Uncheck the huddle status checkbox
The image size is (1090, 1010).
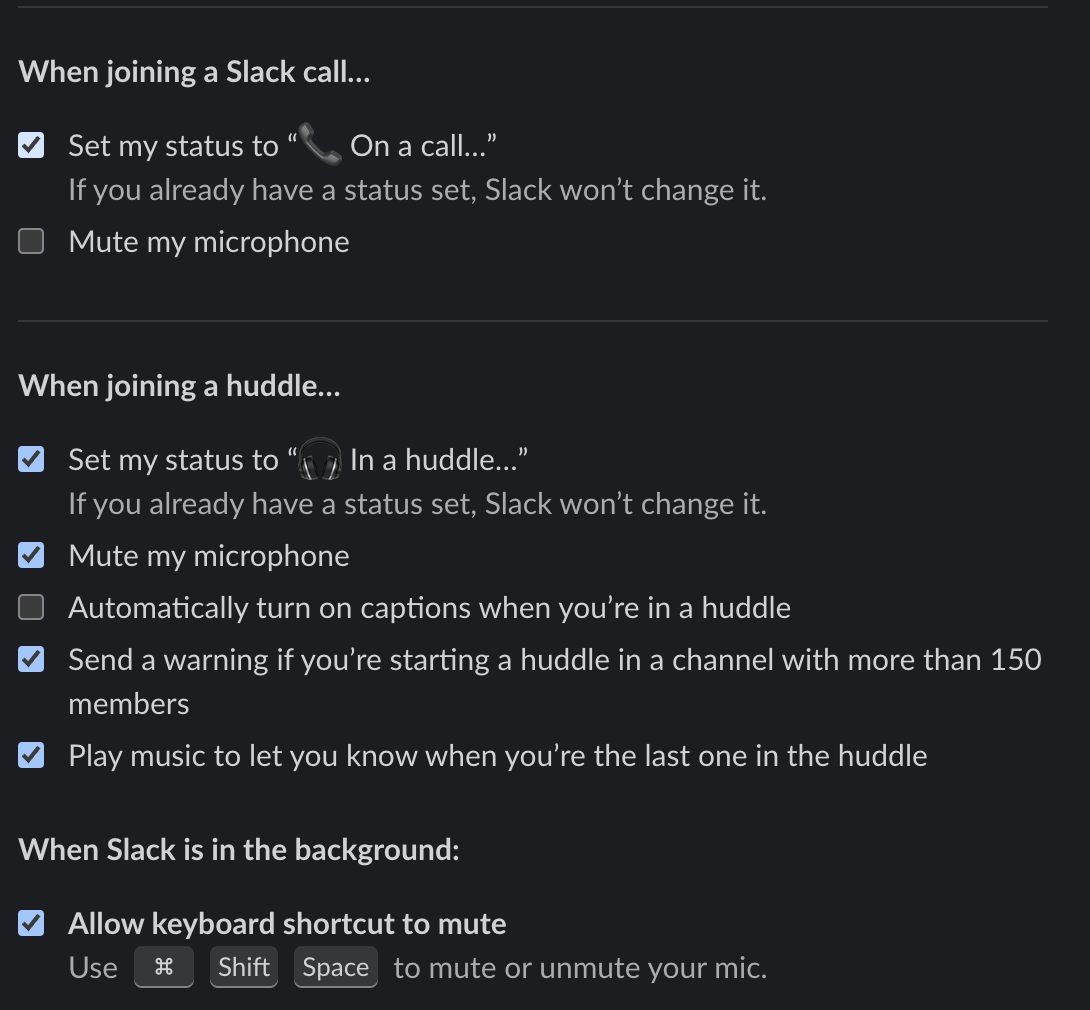[x=30, y=459]
